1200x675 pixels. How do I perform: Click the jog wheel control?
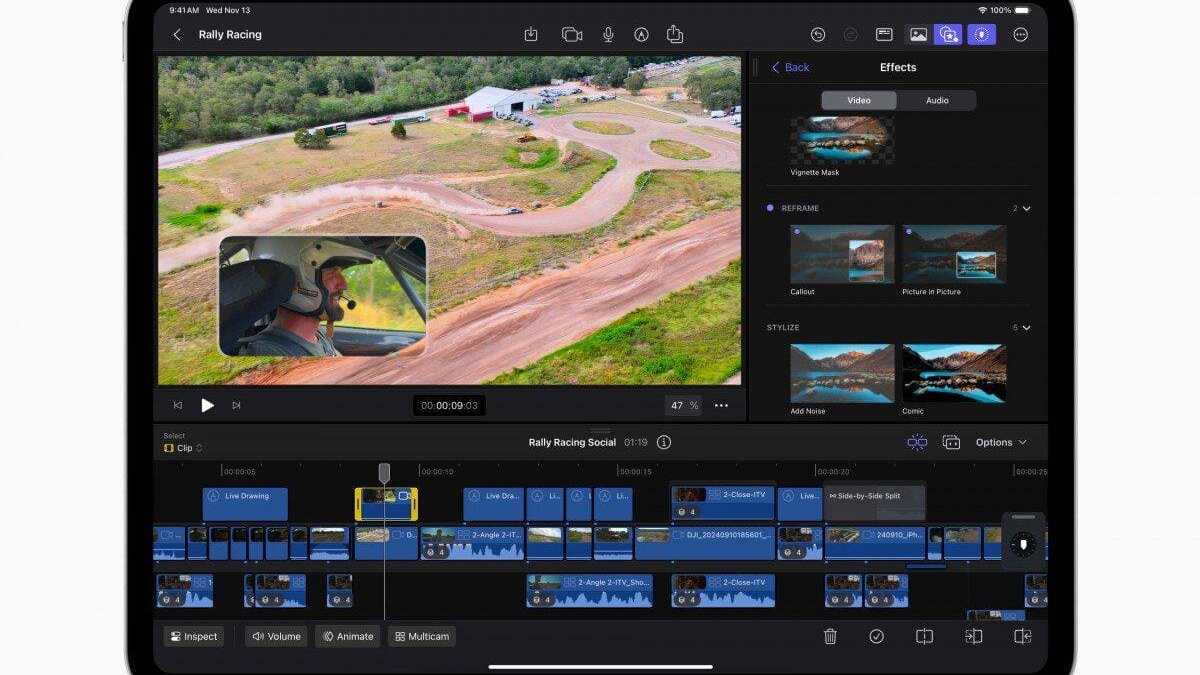click(1022, 543)
